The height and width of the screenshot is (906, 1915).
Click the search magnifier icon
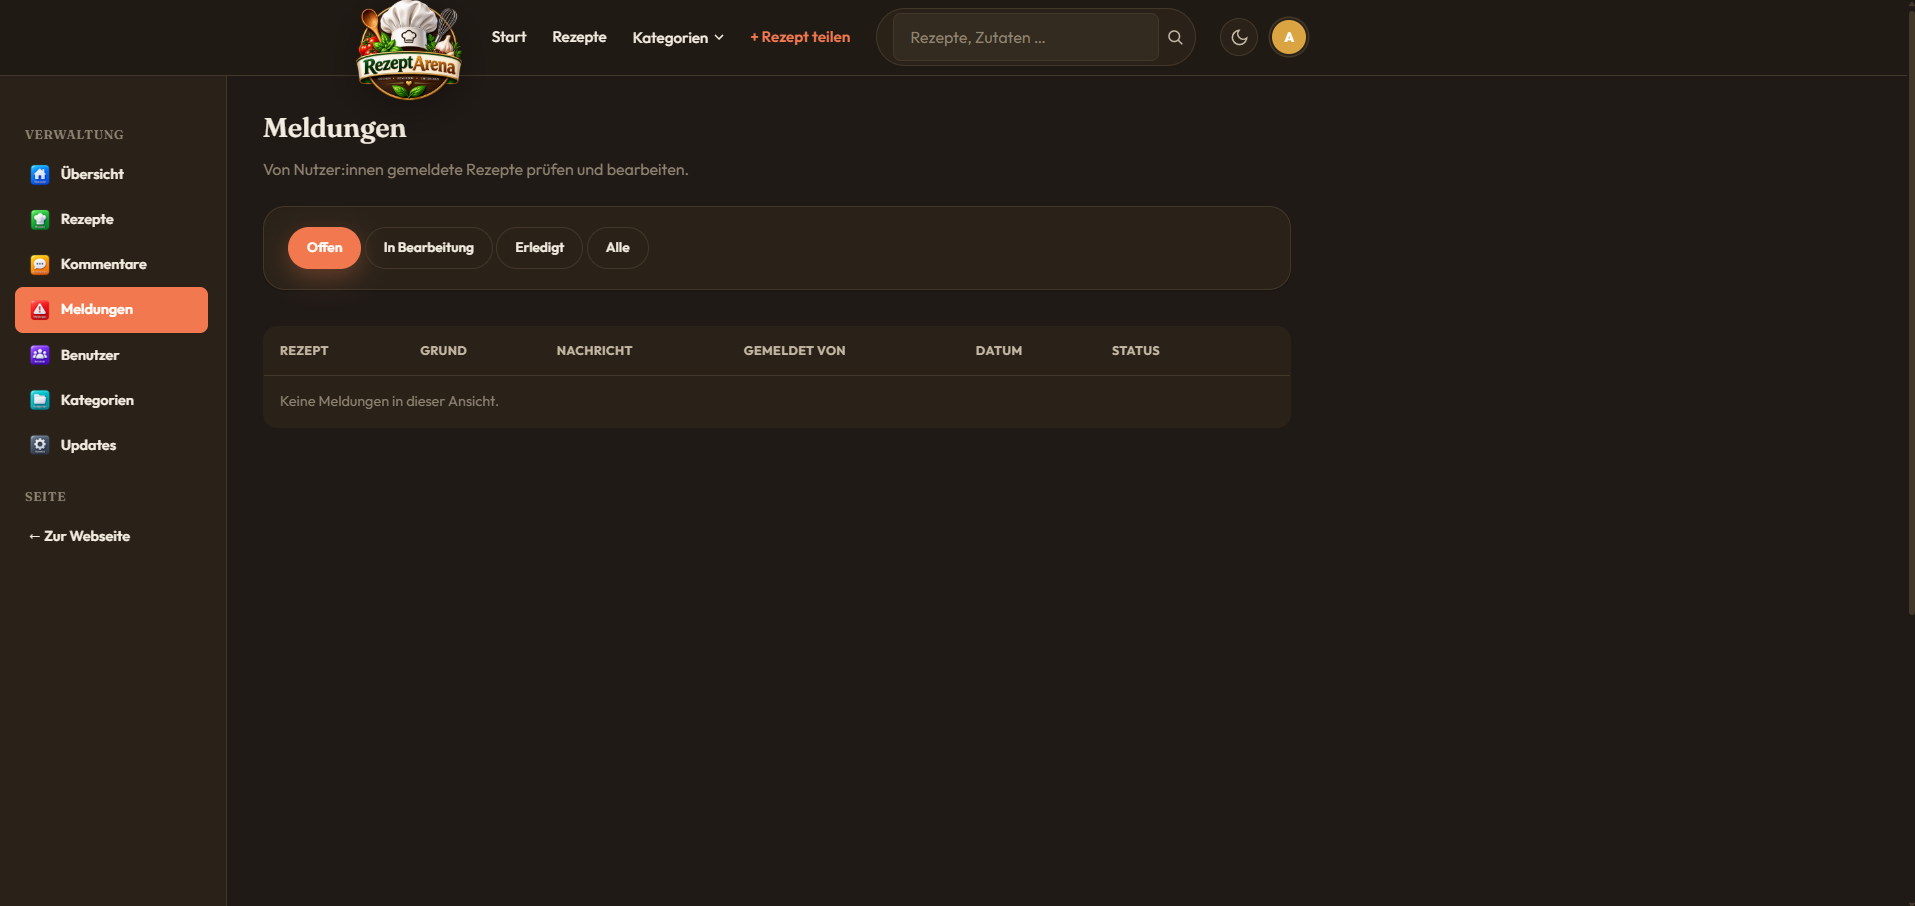[1176, 37]
